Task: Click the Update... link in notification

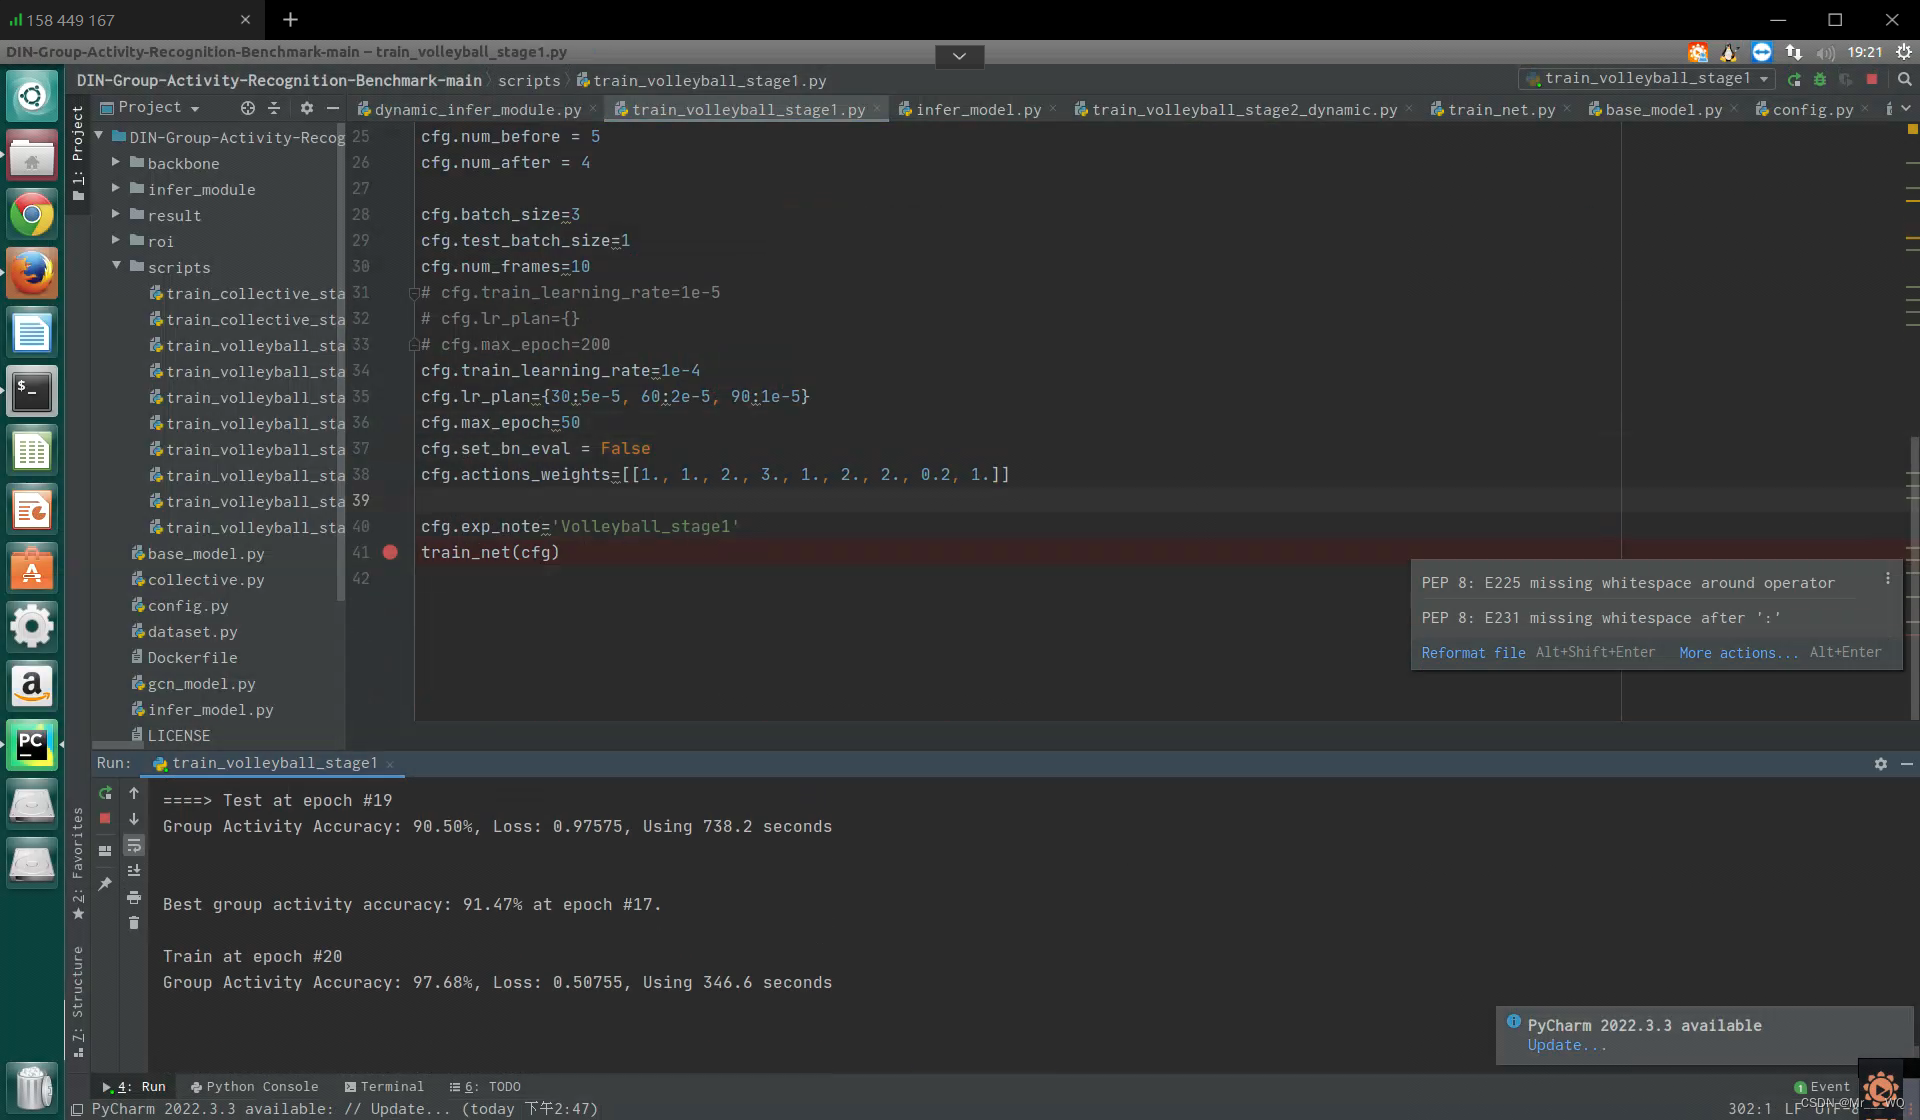Action: tap(1566, 1045)
